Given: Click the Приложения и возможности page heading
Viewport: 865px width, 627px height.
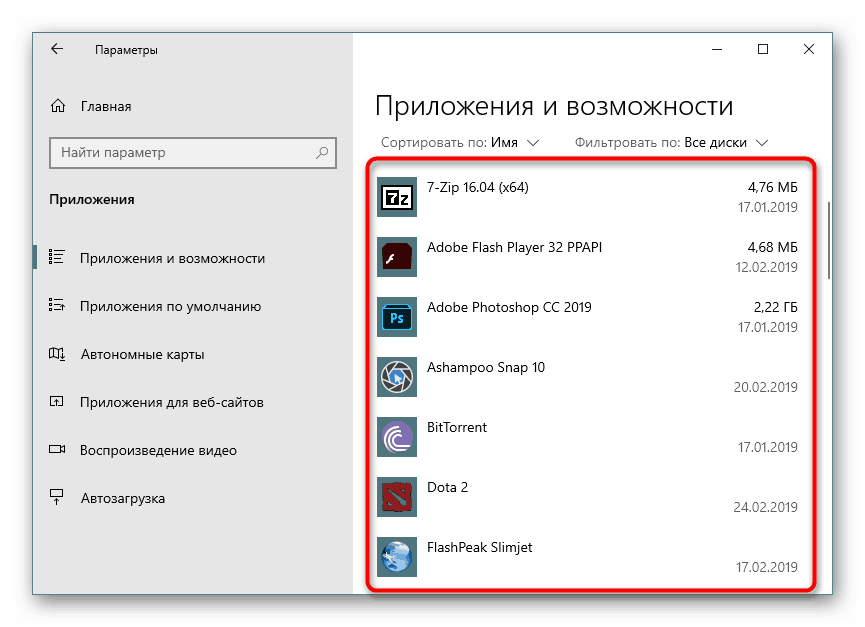Looking at the screenshot, I should (x=554, y=106).
